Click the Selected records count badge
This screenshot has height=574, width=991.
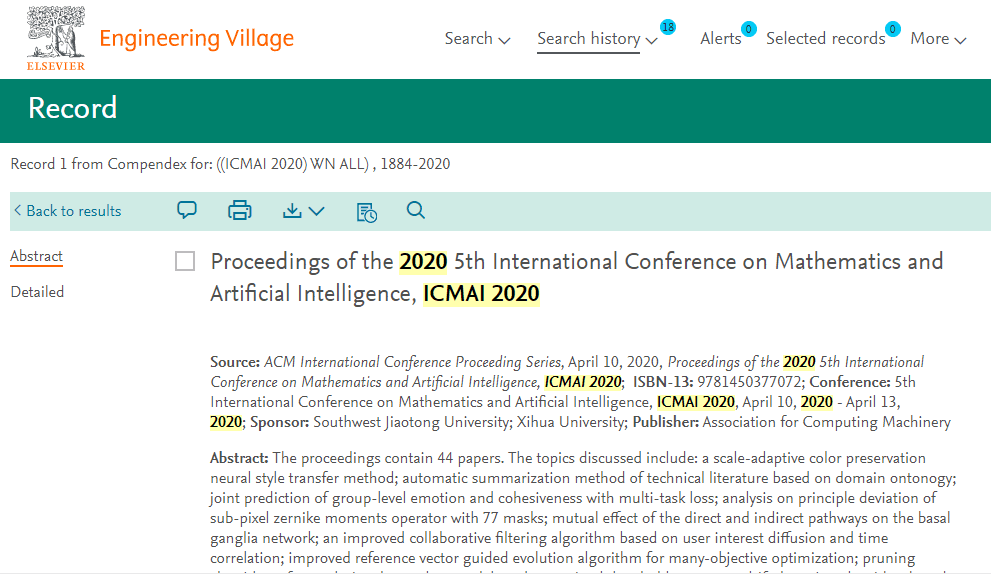tap(892, 29)
